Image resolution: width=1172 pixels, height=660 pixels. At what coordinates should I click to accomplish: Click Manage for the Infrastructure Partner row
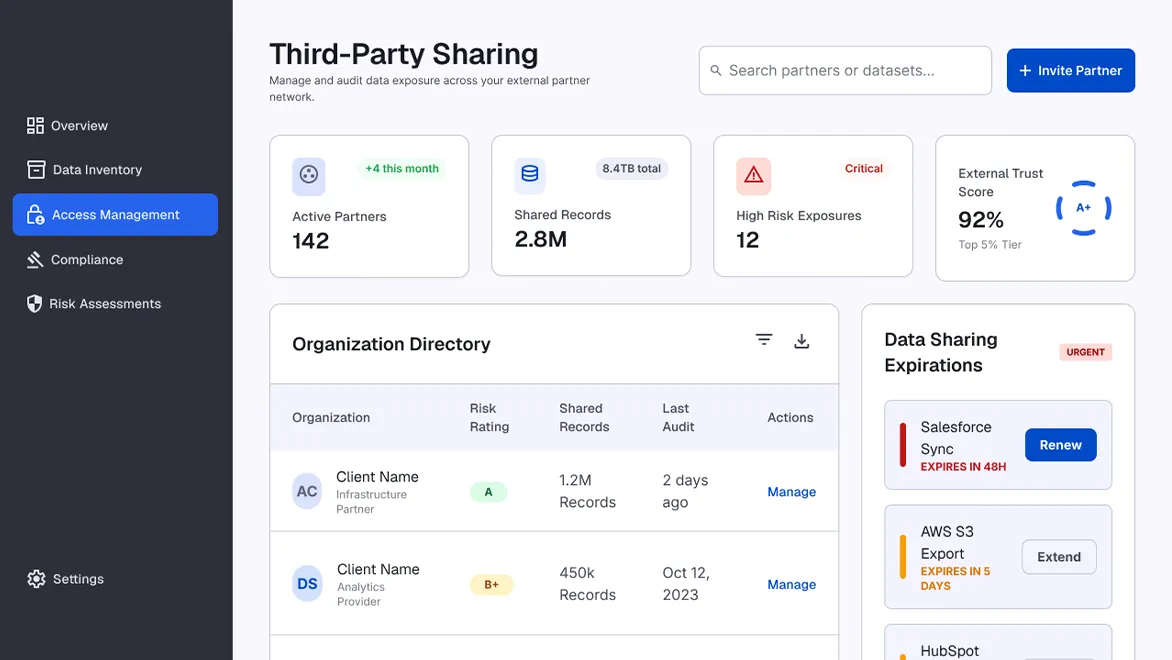pos(792,492)
